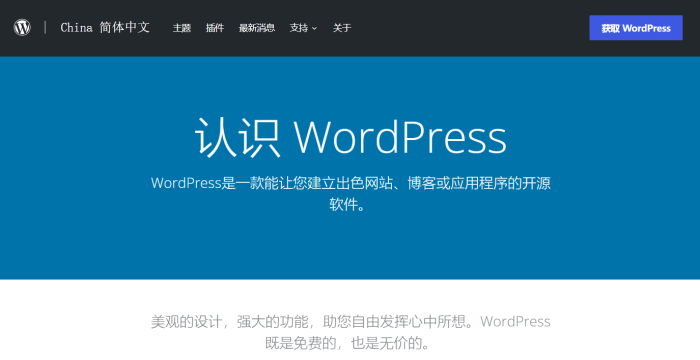The image size is (700, 360).
Task: Open the China 简体中文 site title
Action: coord(105,28)
